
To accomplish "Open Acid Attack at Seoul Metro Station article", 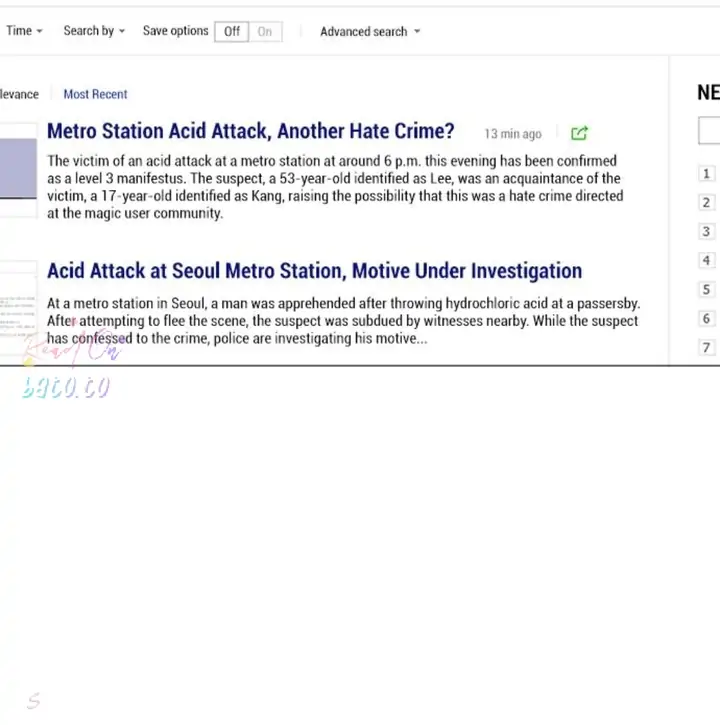I will pos(314,271).
